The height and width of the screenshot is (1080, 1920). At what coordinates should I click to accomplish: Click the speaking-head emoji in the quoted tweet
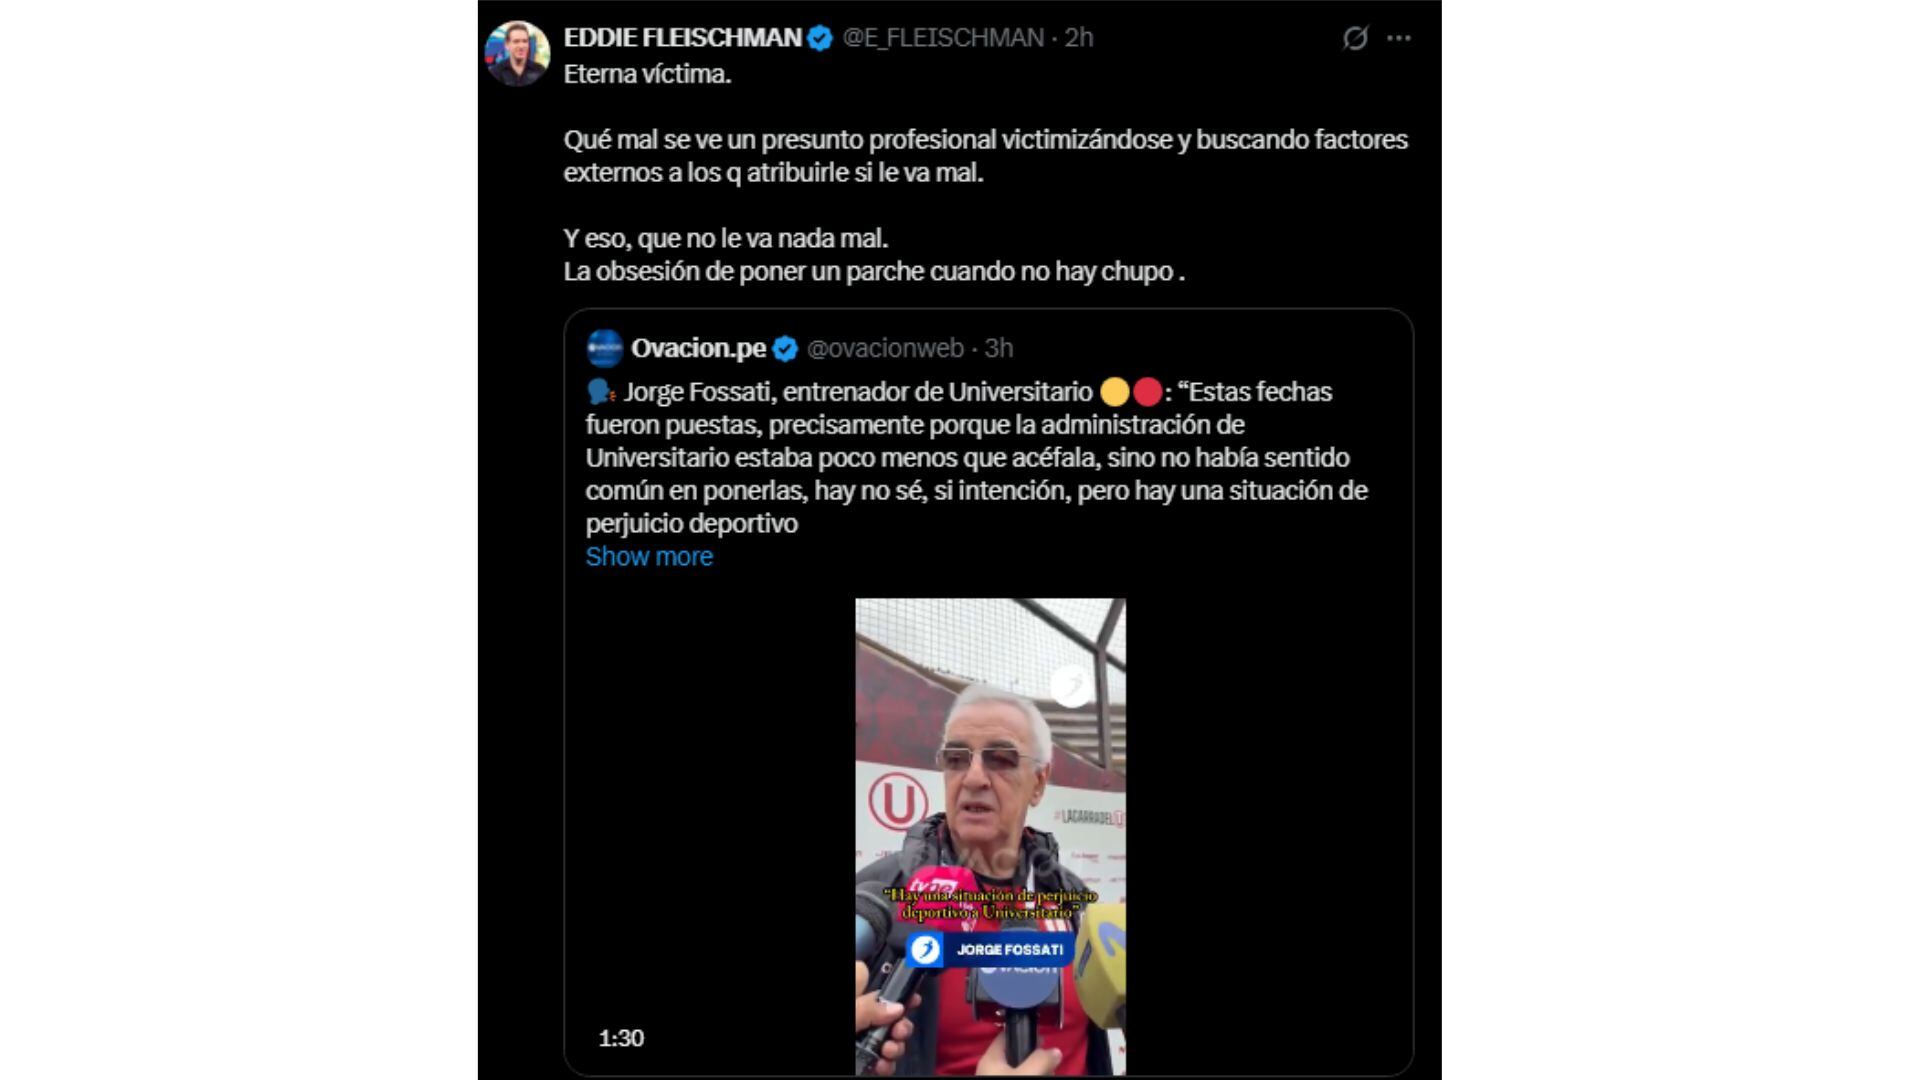601,391
